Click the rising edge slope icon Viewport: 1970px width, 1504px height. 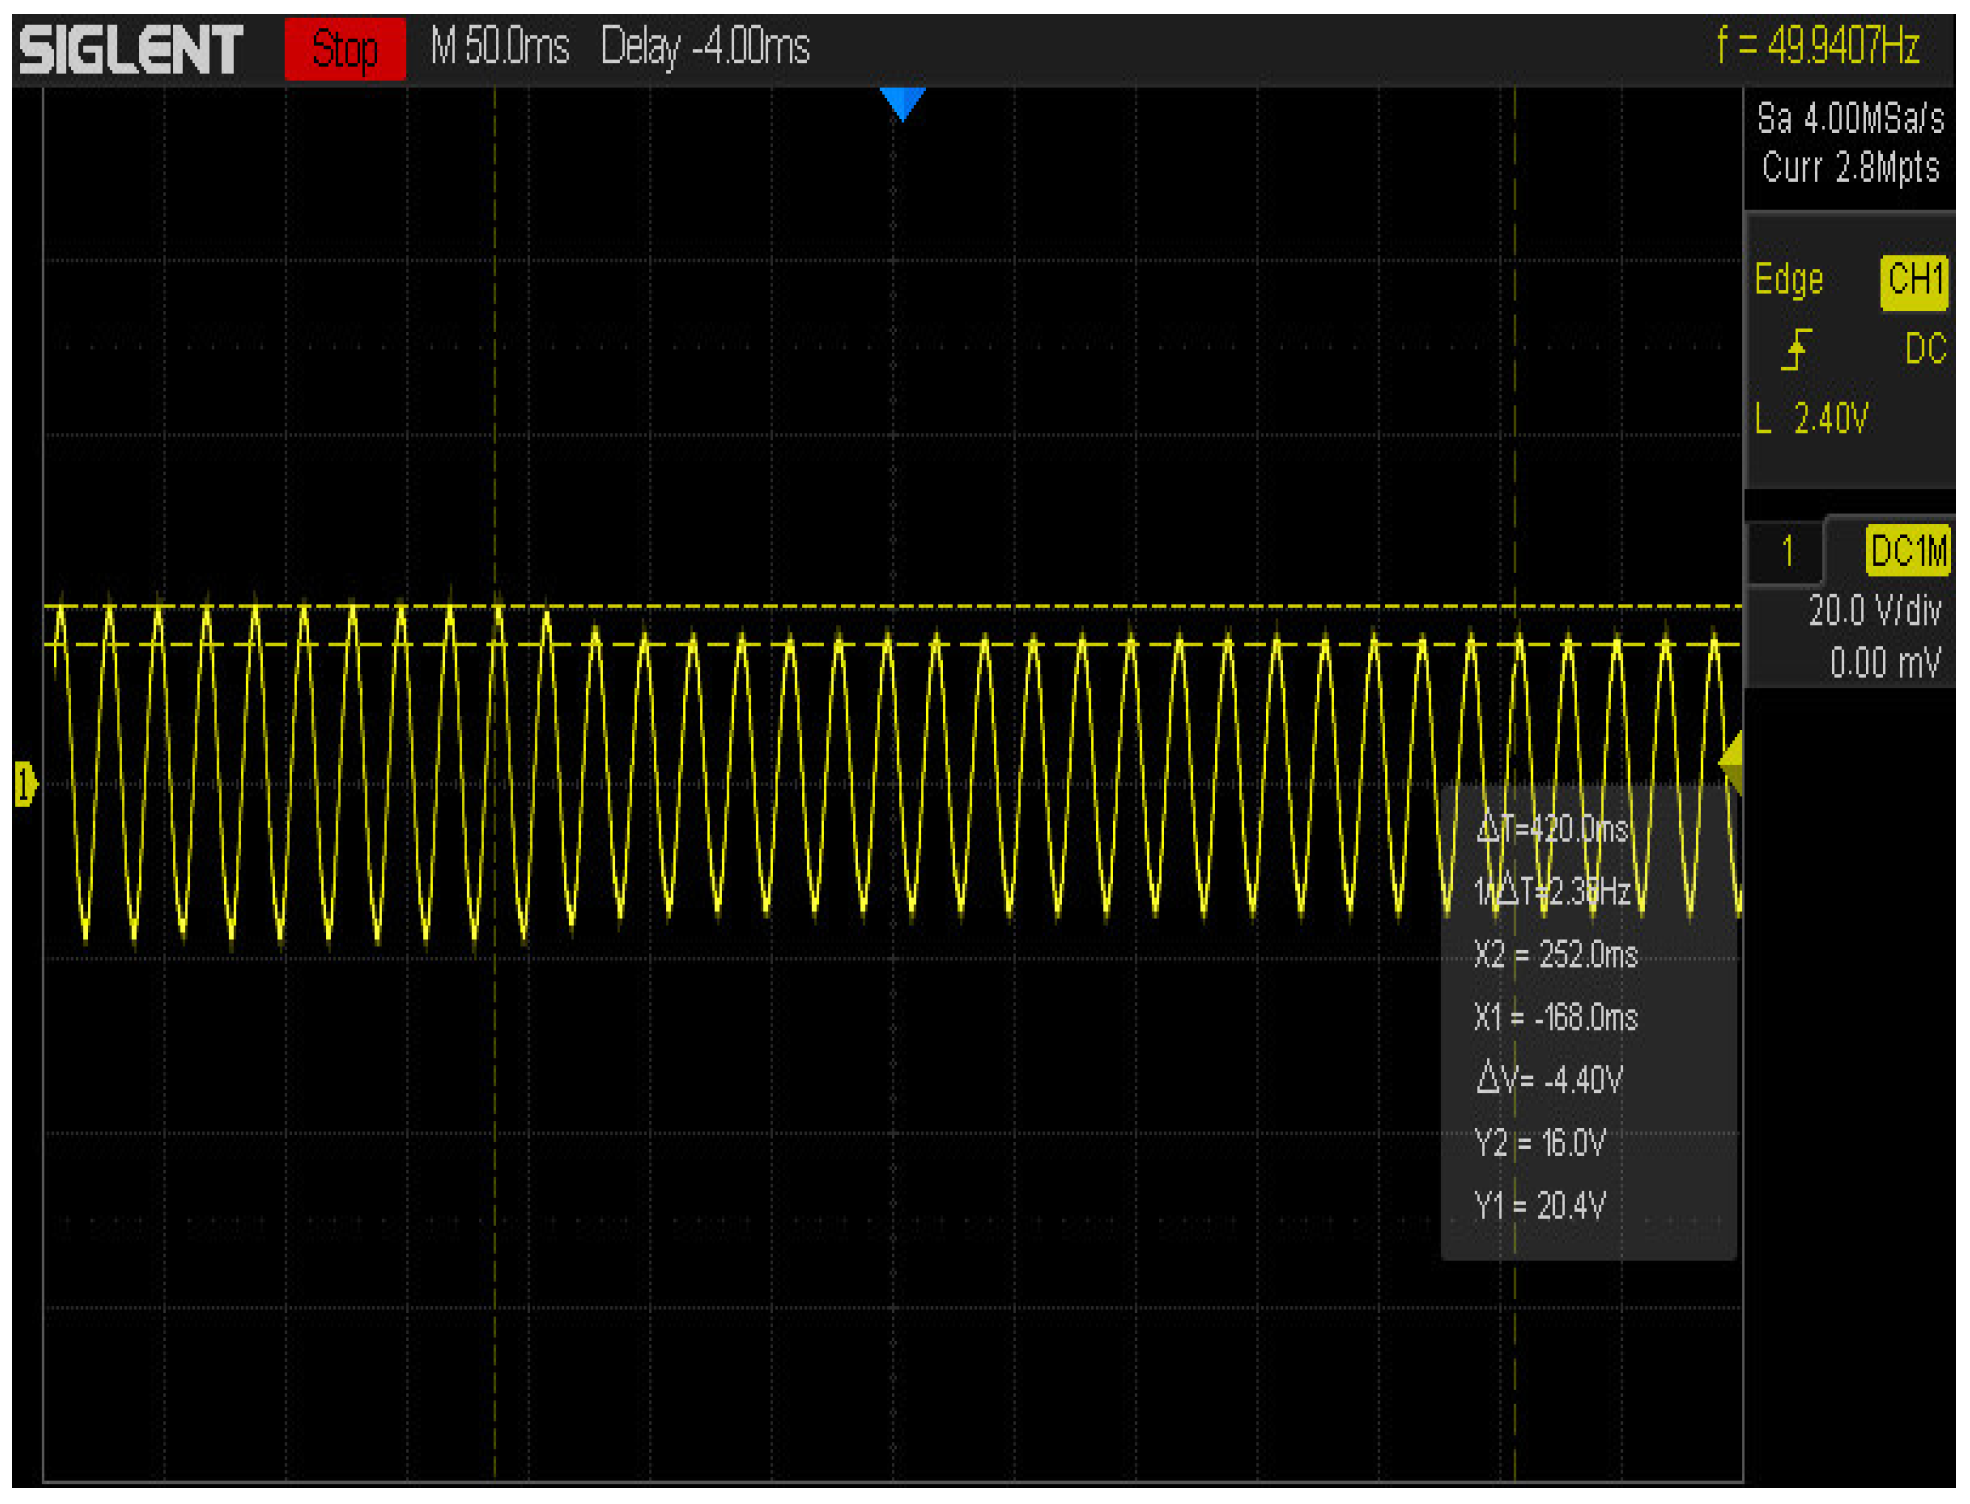pyautogui.click(x=1796, y=350)
